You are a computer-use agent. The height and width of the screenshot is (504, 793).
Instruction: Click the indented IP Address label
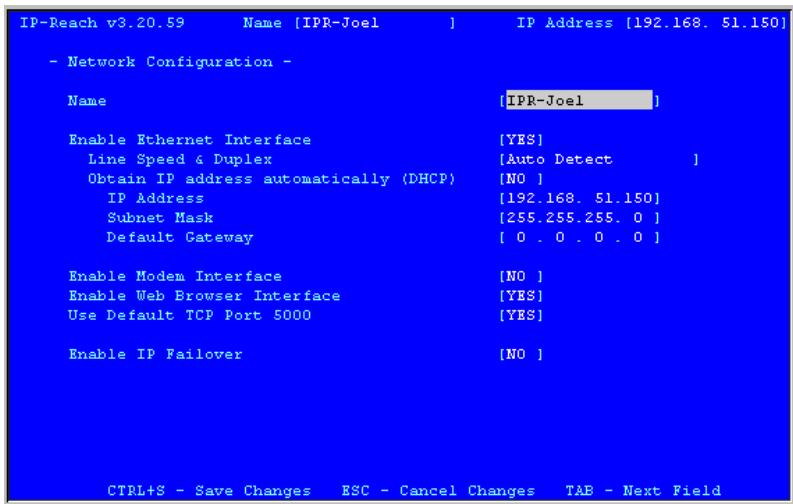155,198
